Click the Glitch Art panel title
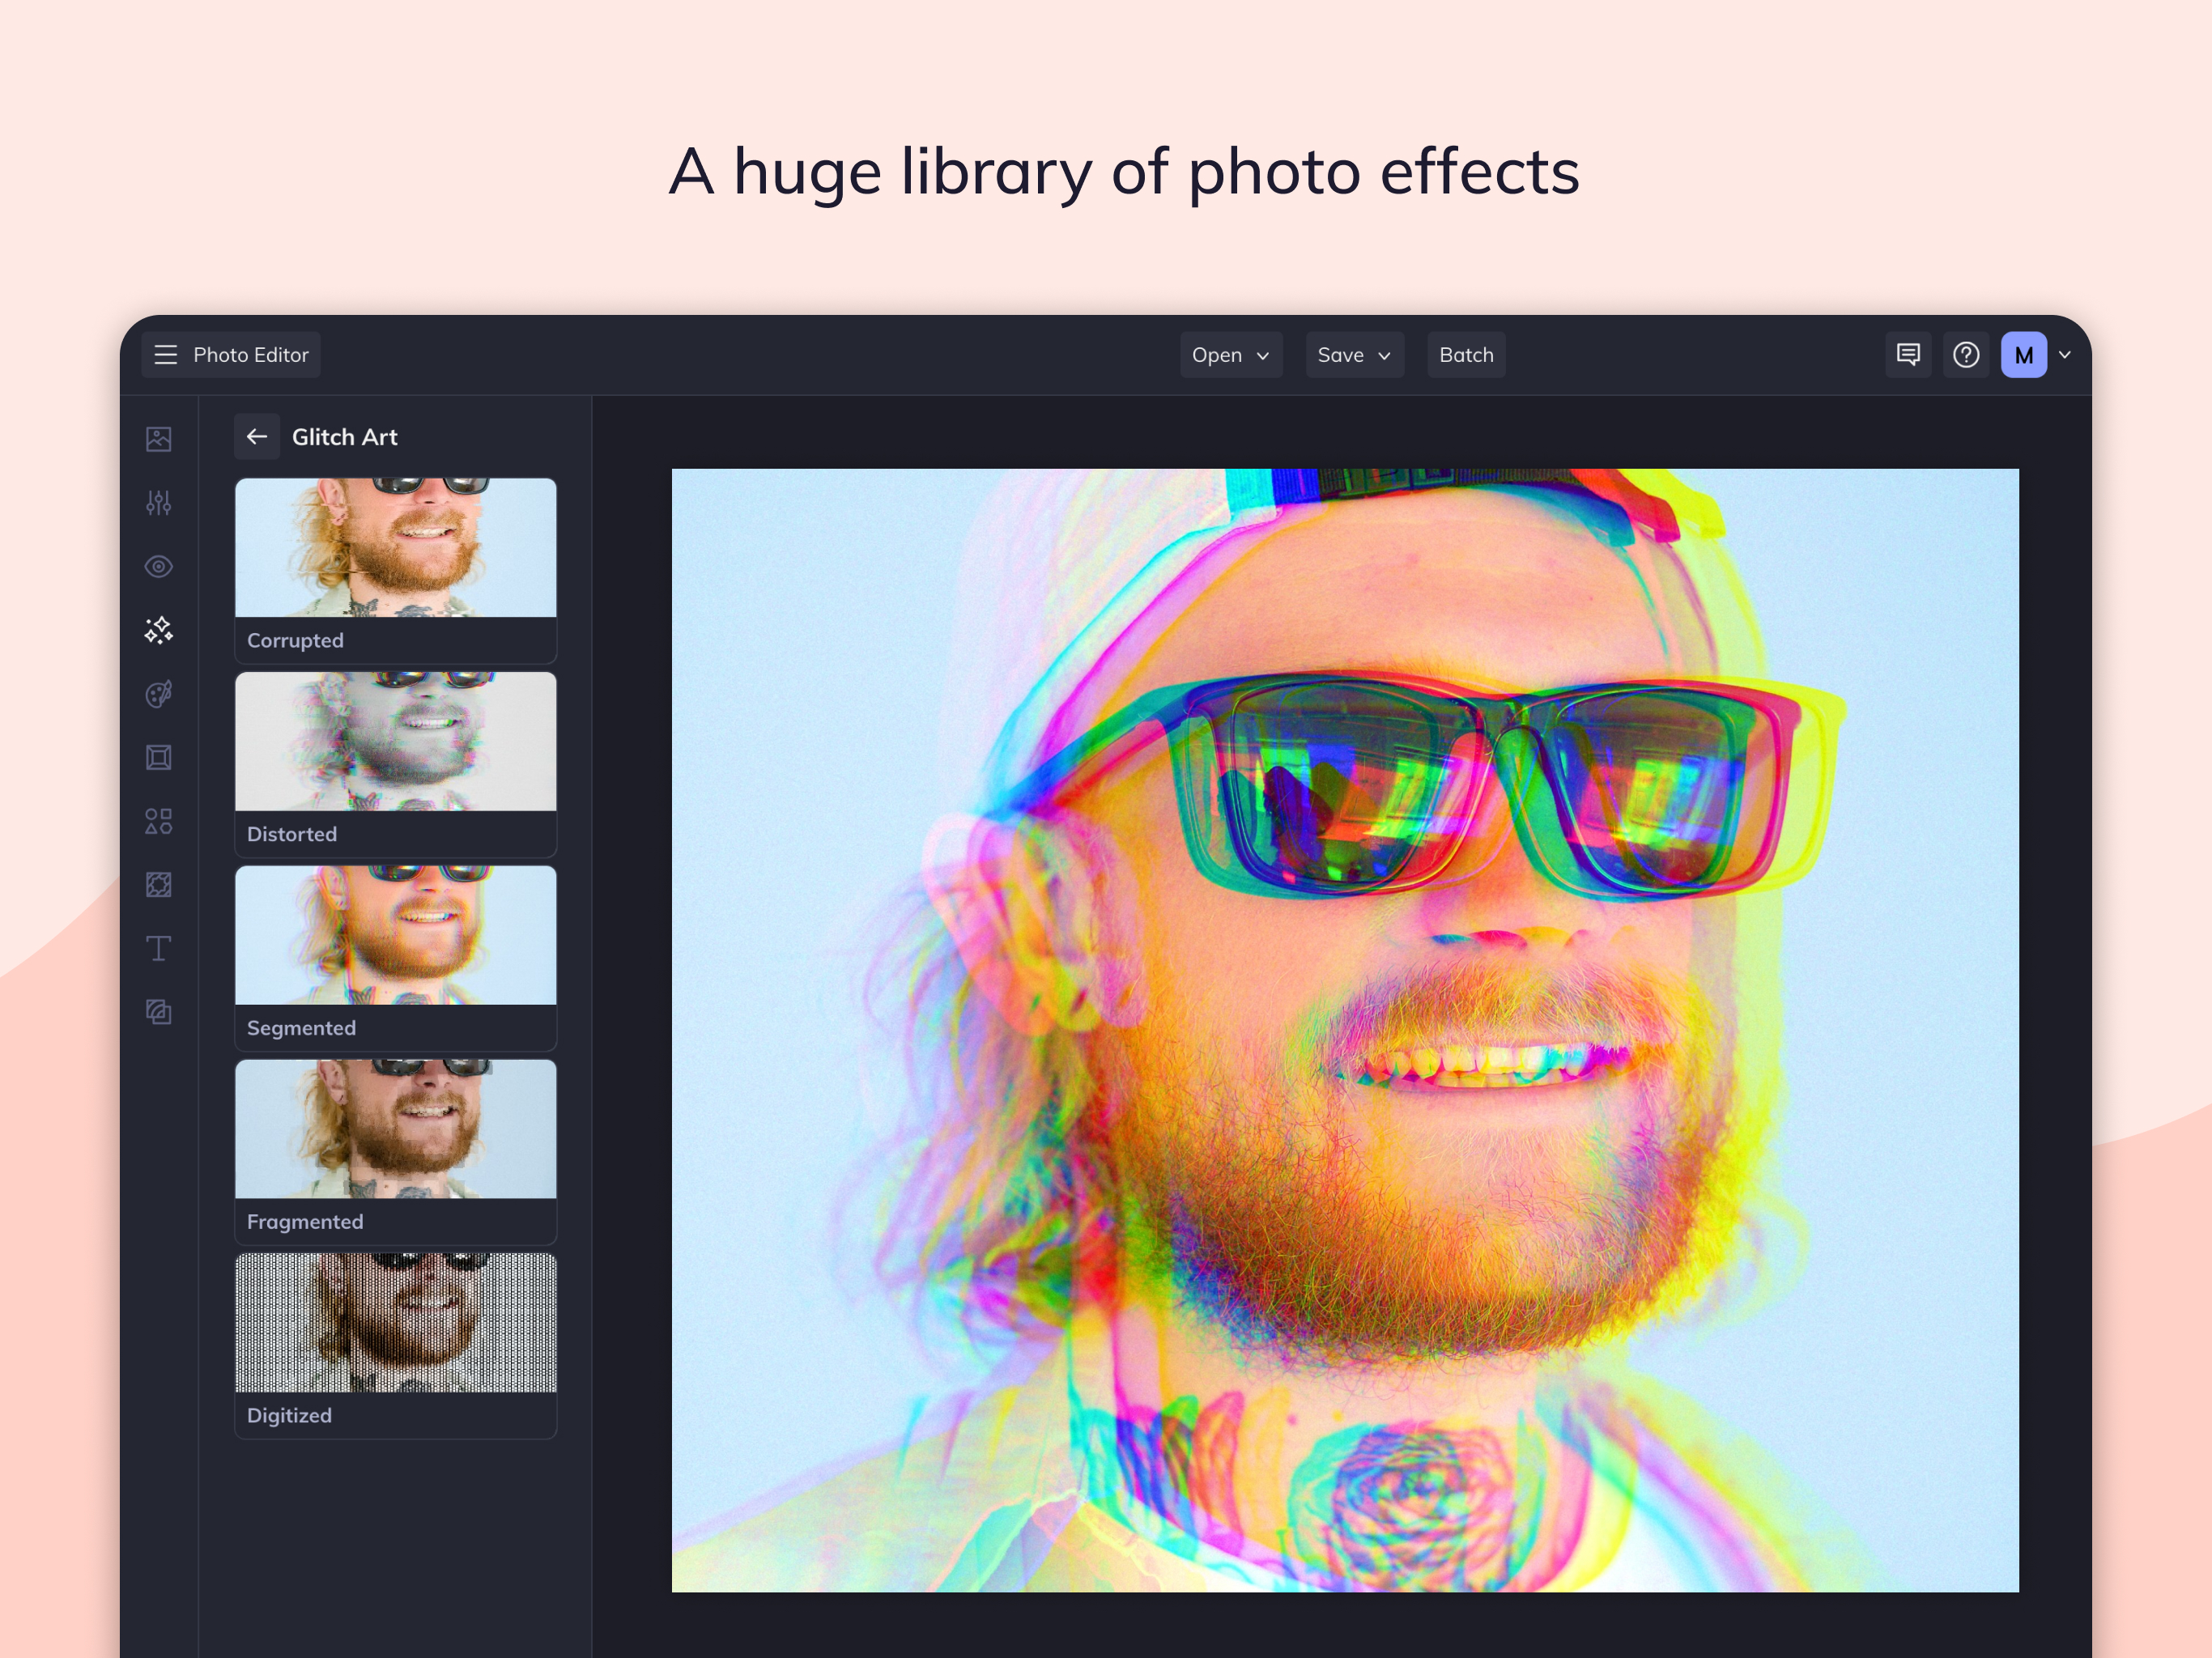 (344, 437)
